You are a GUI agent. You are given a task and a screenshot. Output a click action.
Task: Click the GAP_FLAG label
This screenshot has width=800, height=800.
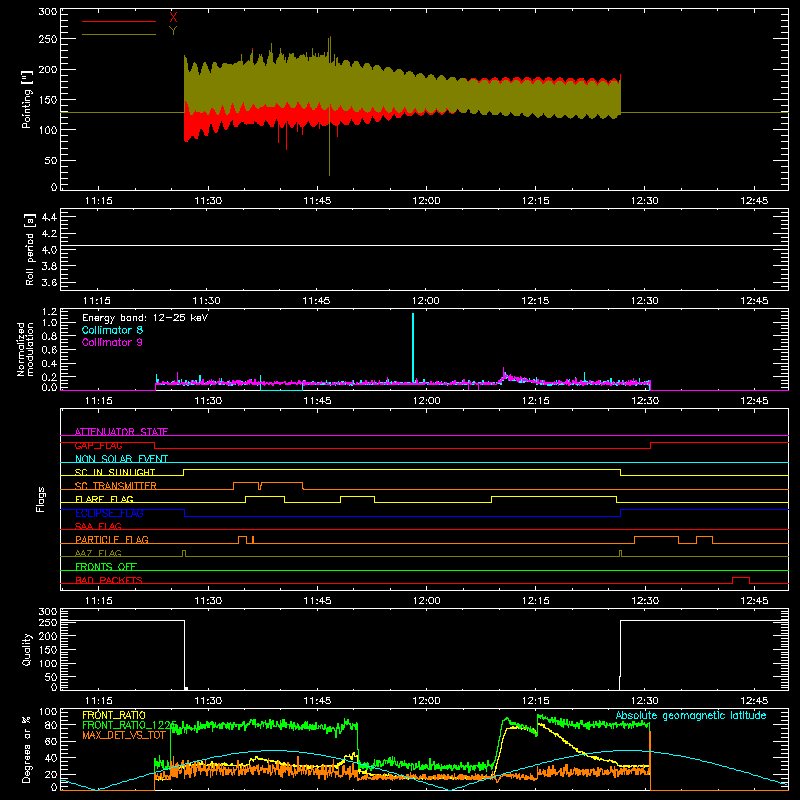(x=98, y=445)
